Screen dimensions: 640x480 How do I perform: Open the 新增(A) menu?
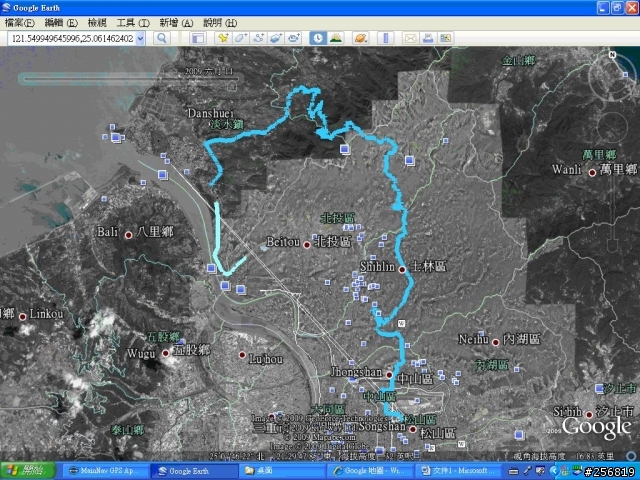(176, 23)
